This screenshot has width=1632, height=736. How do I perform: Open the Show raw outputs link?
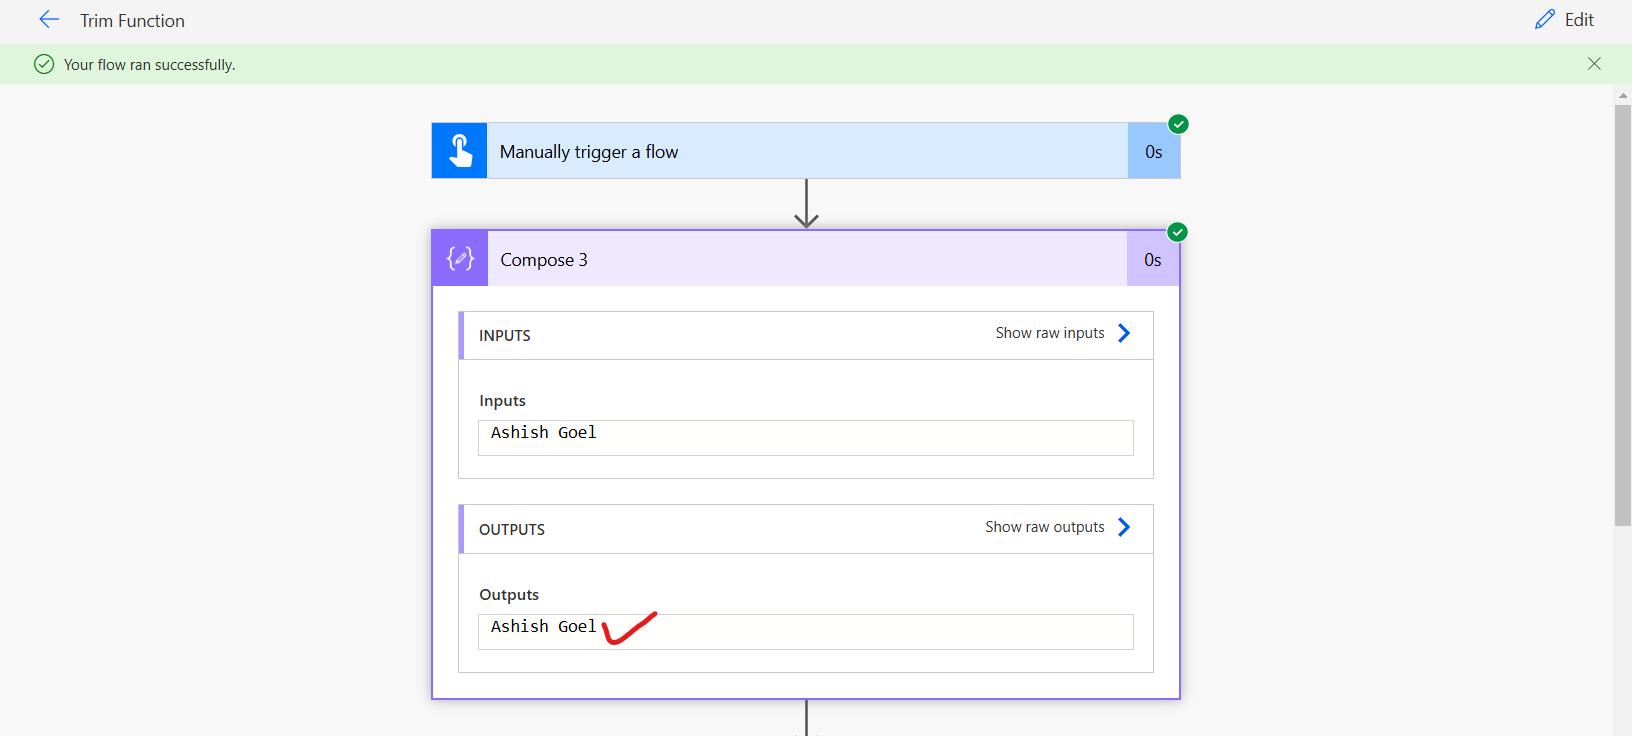[1044, 527]
